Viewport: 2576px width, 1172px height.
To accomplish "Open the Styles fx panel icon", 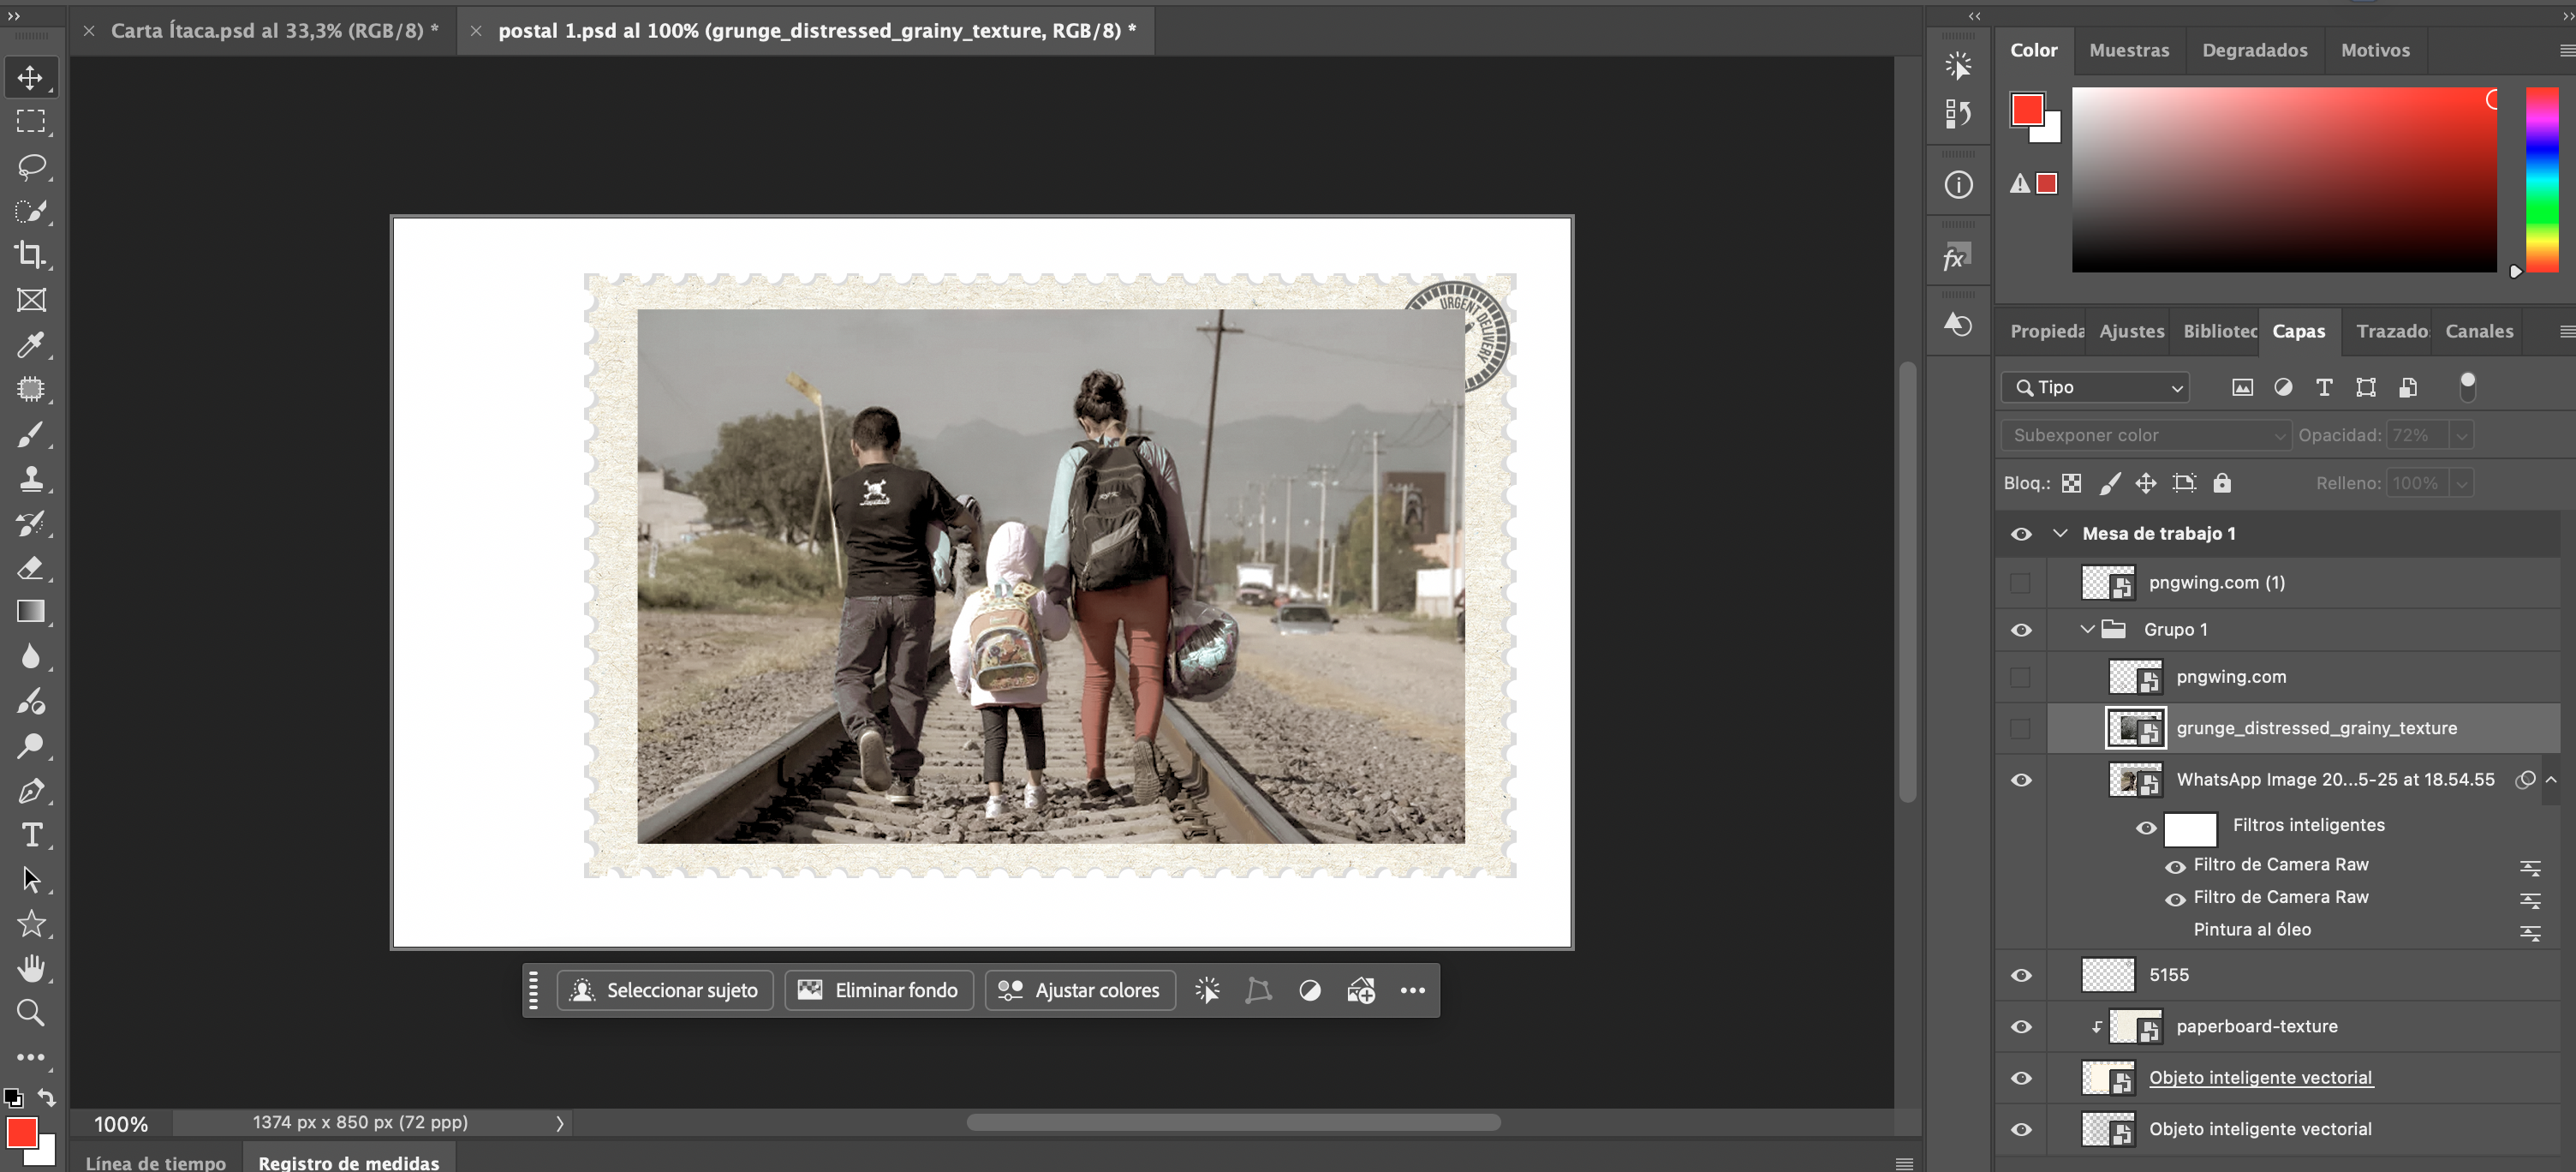I will [x=1958, y=257].
